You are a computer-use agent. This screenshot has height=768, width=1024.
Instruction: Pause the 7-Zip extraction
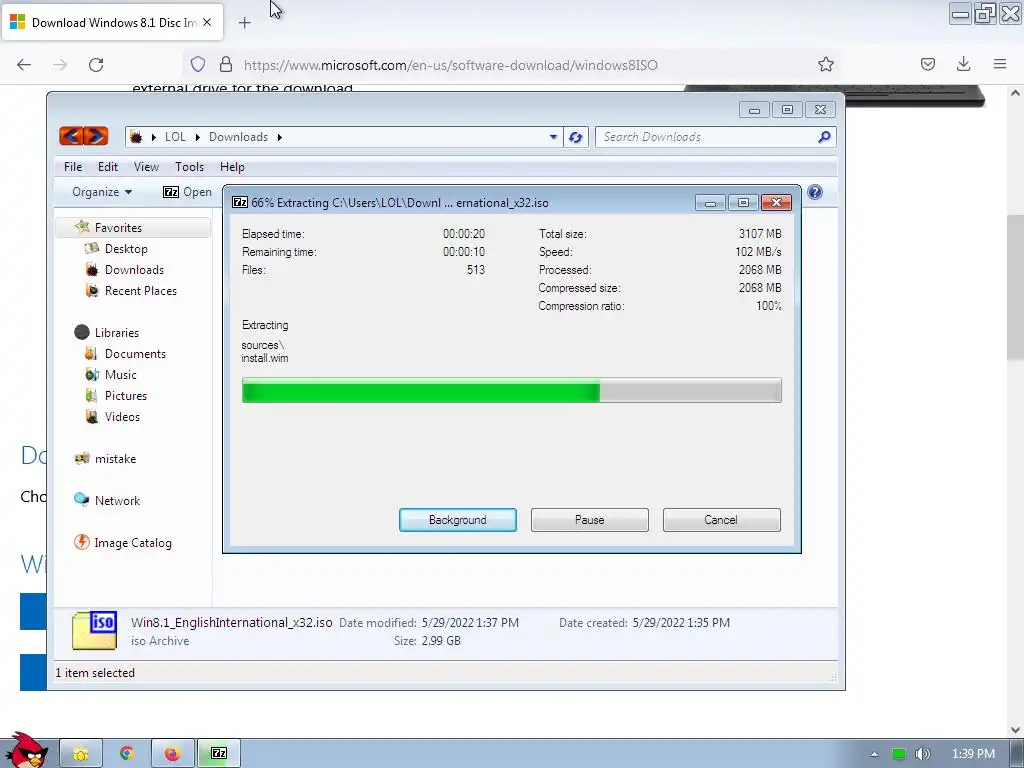click(590, 520)
